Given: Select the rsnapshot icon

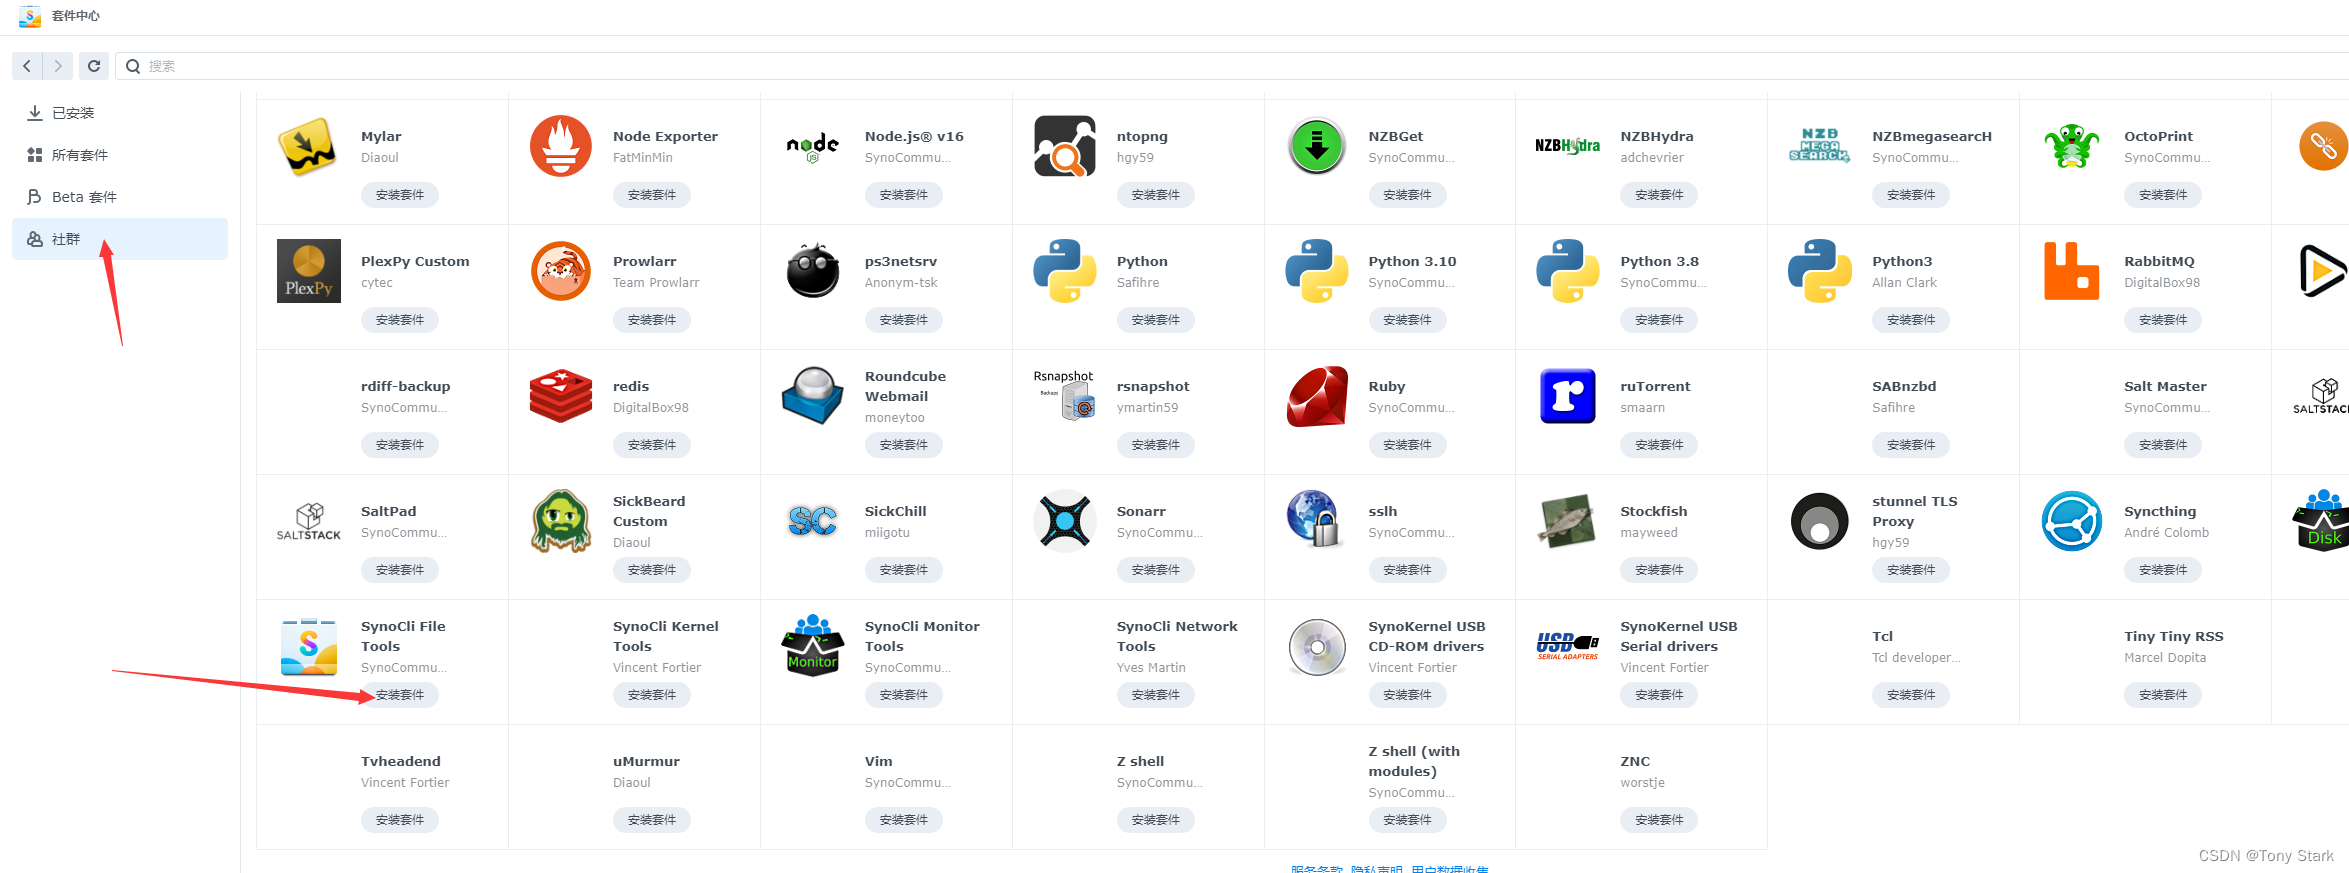Looking at the screenshot, I should [x=1064, y=396].
